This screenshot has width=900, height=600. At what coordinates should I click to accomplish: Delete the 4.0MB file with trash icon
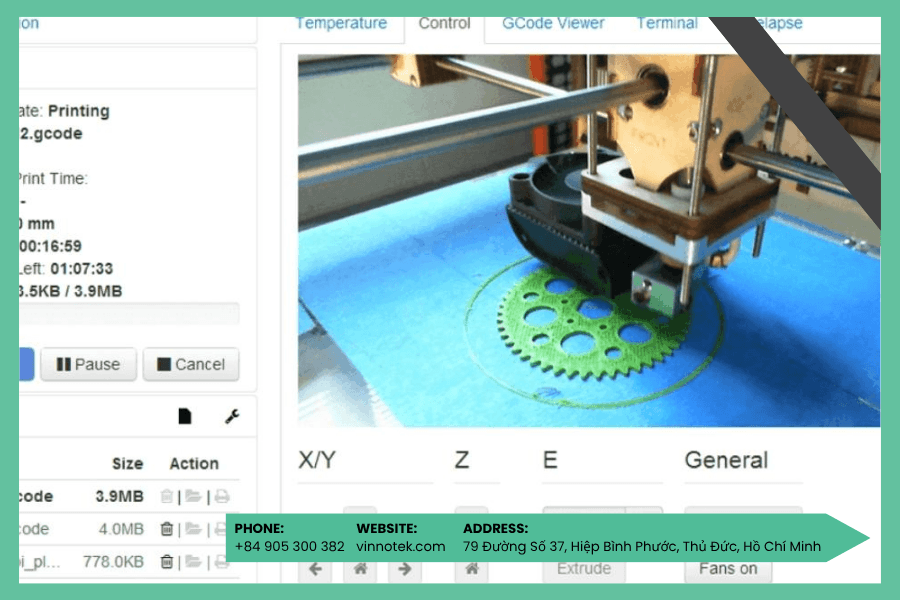point(166,529)
